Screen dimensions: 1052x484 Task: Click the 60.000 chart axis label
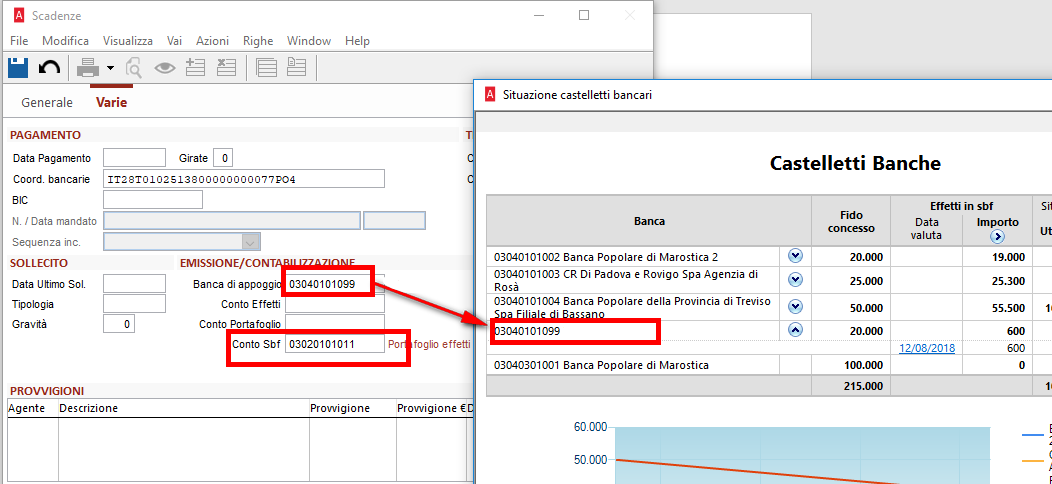[x=591, y=427]
